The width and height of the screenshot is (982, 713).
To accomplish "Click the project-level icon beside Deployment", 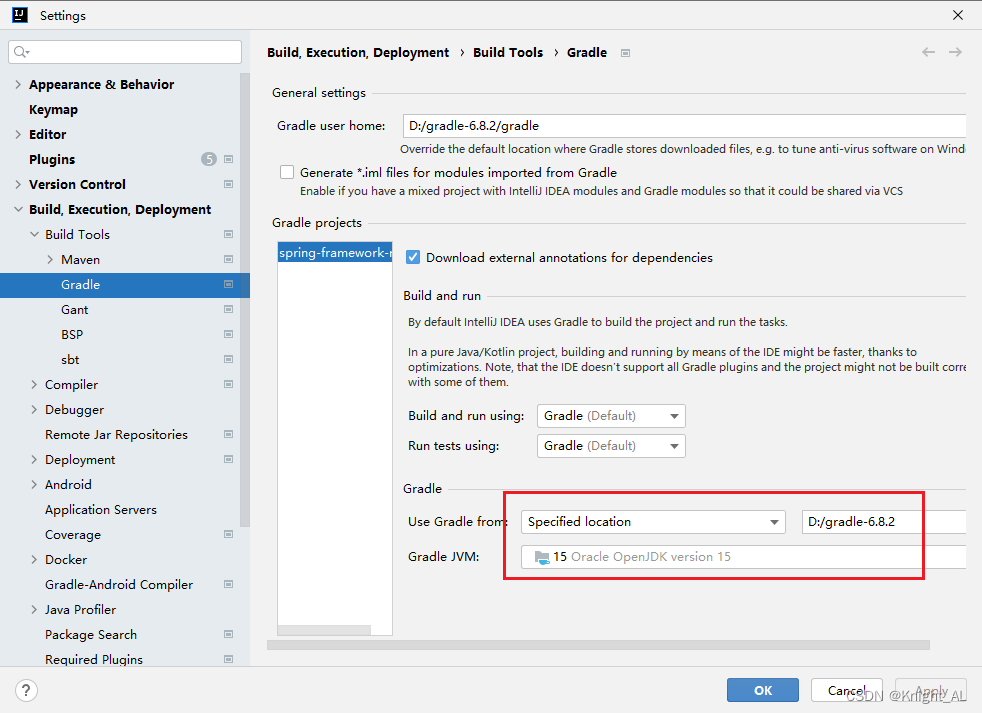I will pos(229,459).
